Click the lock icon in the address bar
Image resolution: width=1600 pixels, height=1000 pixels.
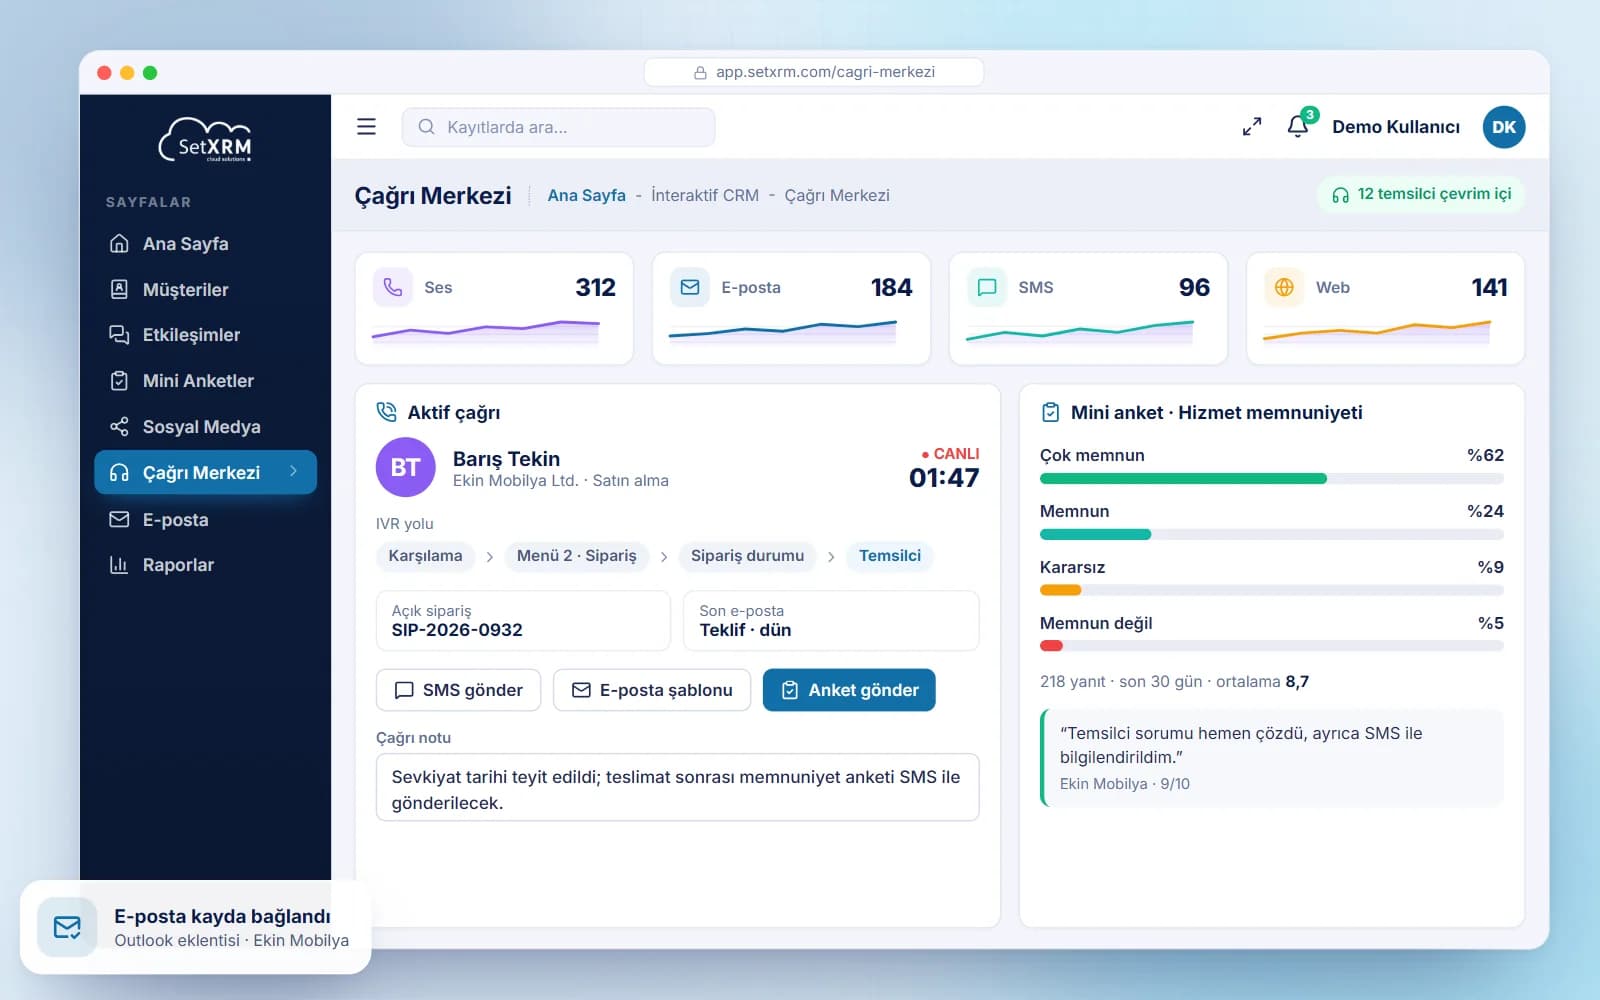(x=700, y=72)
